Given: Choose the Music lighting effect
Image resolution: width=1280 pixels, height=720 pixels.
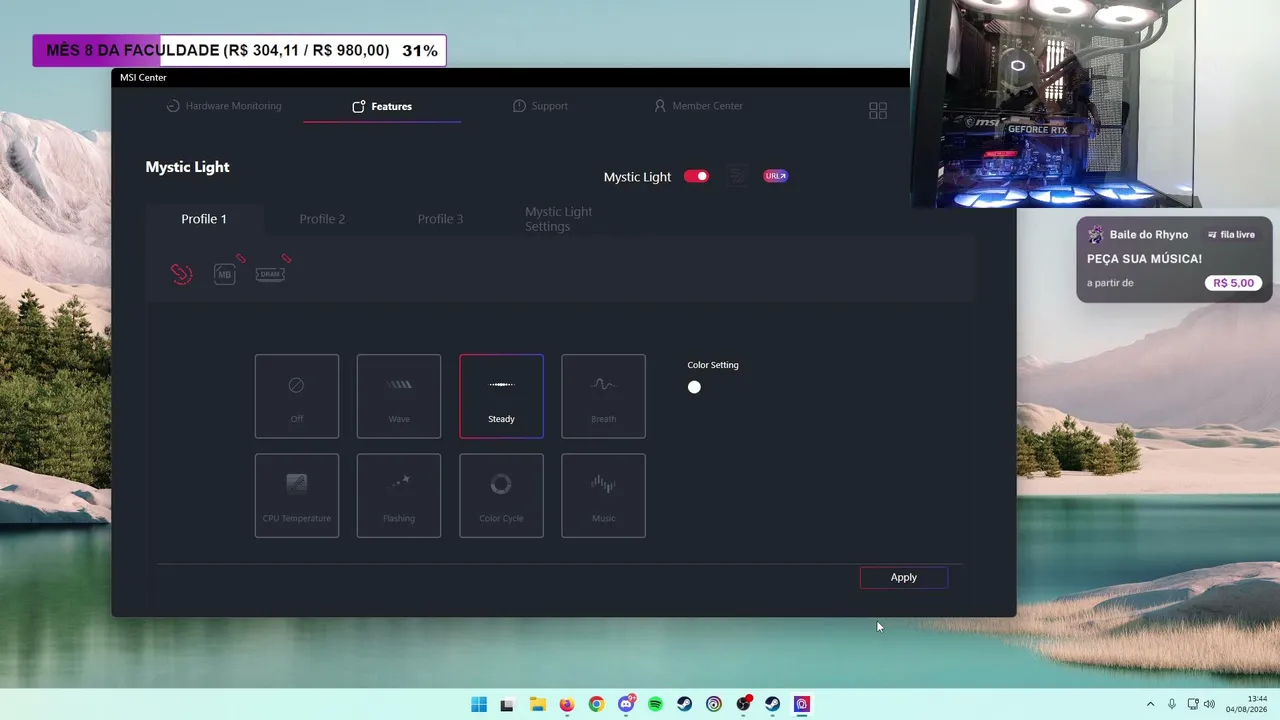Looking at the screenshot, I should tap(603, 496).
